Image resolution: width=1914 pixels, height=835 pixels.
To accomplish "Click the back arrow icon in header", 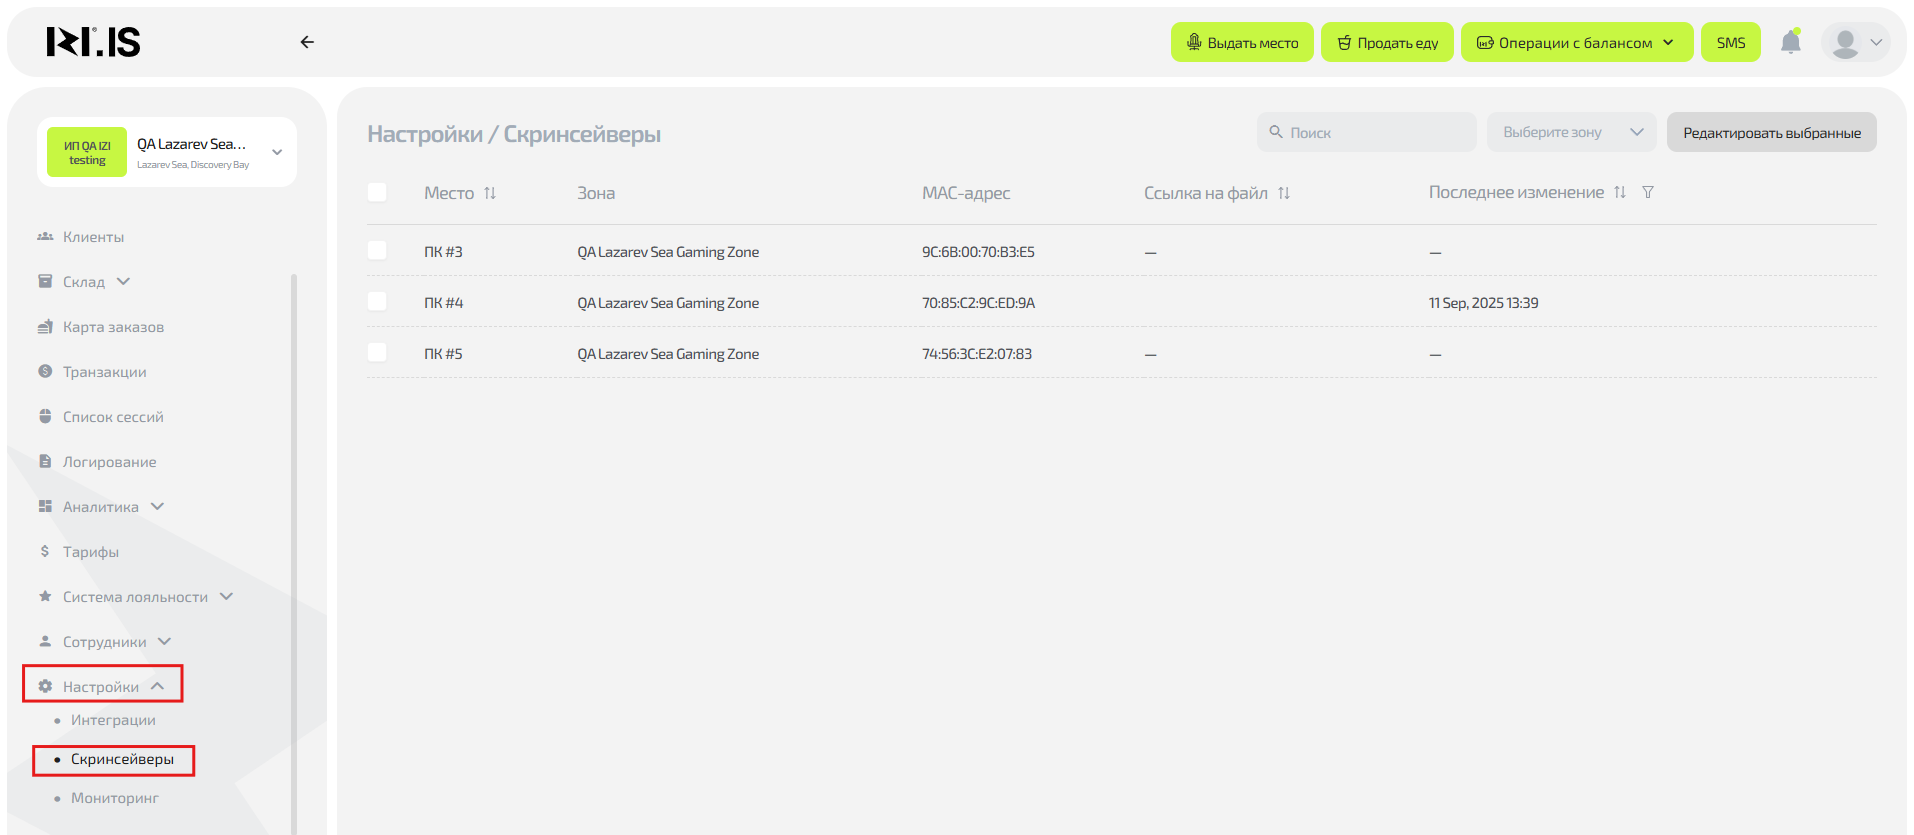I will [x=307, y=42].
